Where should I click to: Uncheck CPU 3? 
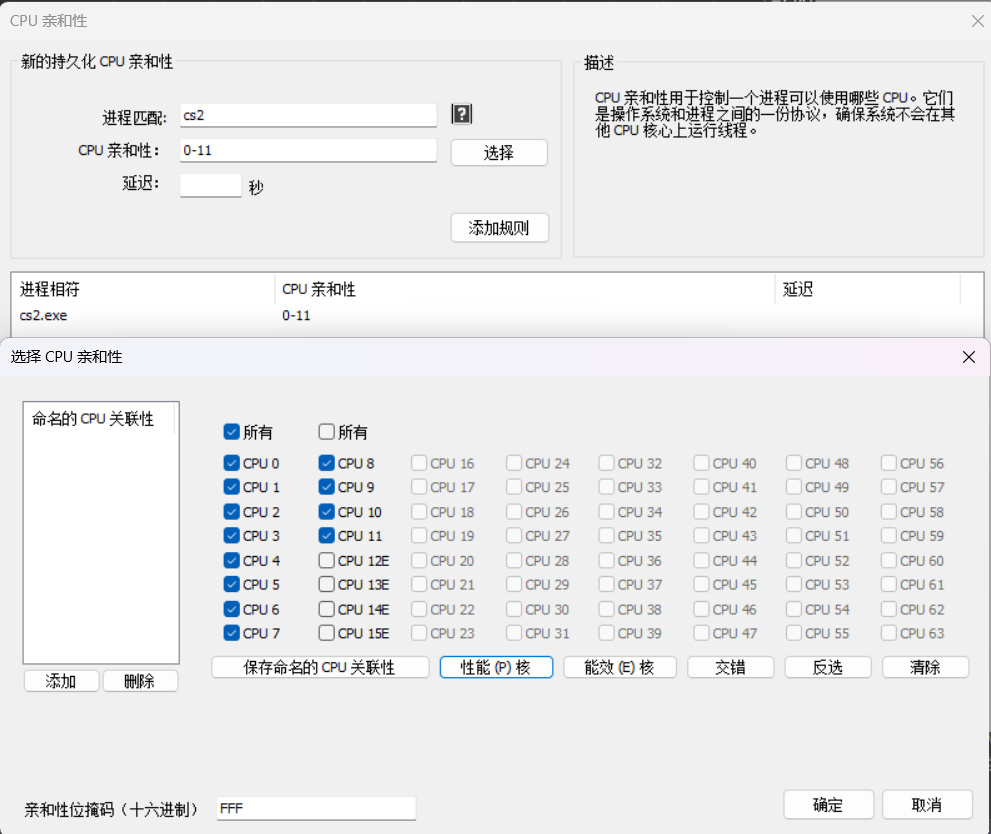(x=231, y=536)
